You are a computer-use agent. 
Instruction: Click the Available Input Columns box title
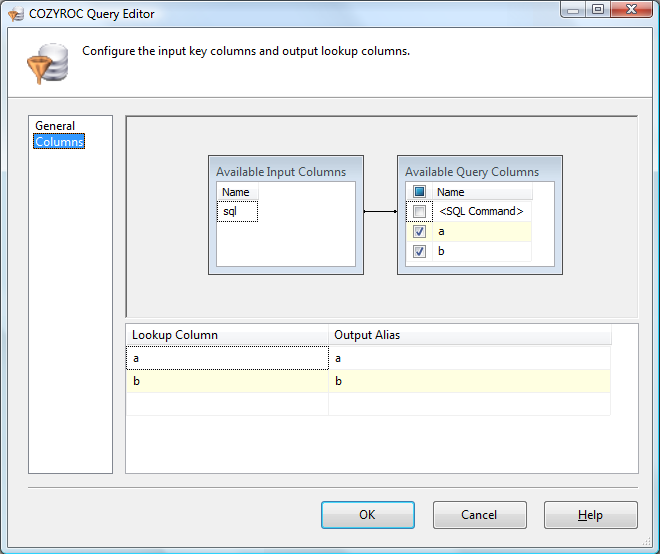click(x=281, y=172)
